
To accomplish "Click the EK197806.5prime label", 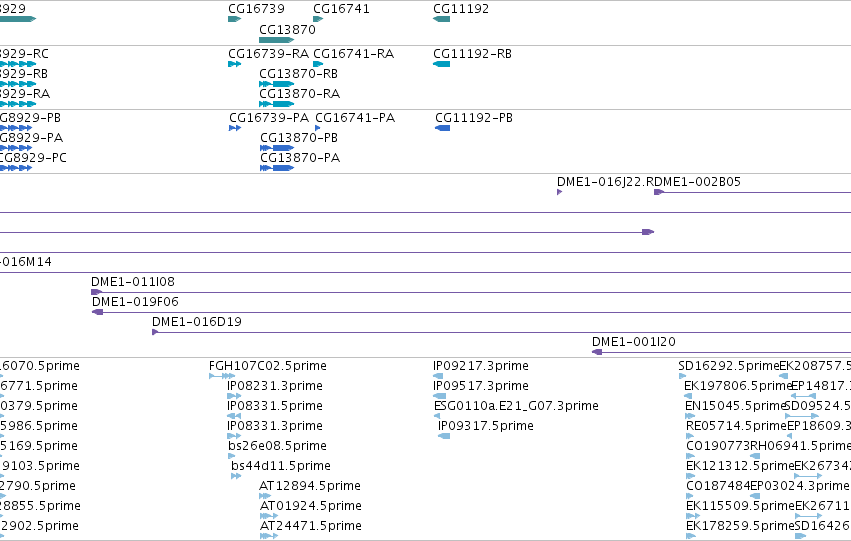I will (738, 386).
